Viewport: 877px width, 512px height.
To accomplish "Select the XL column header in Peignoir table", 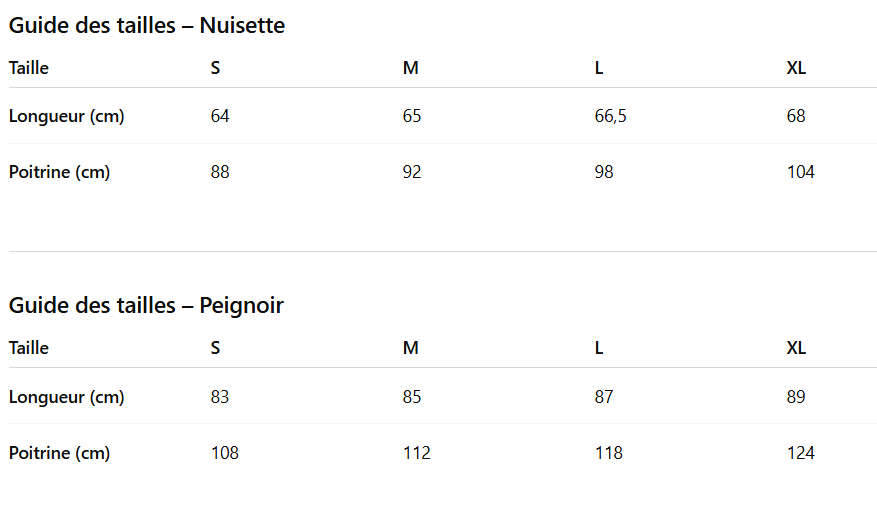I will point(796,348).
